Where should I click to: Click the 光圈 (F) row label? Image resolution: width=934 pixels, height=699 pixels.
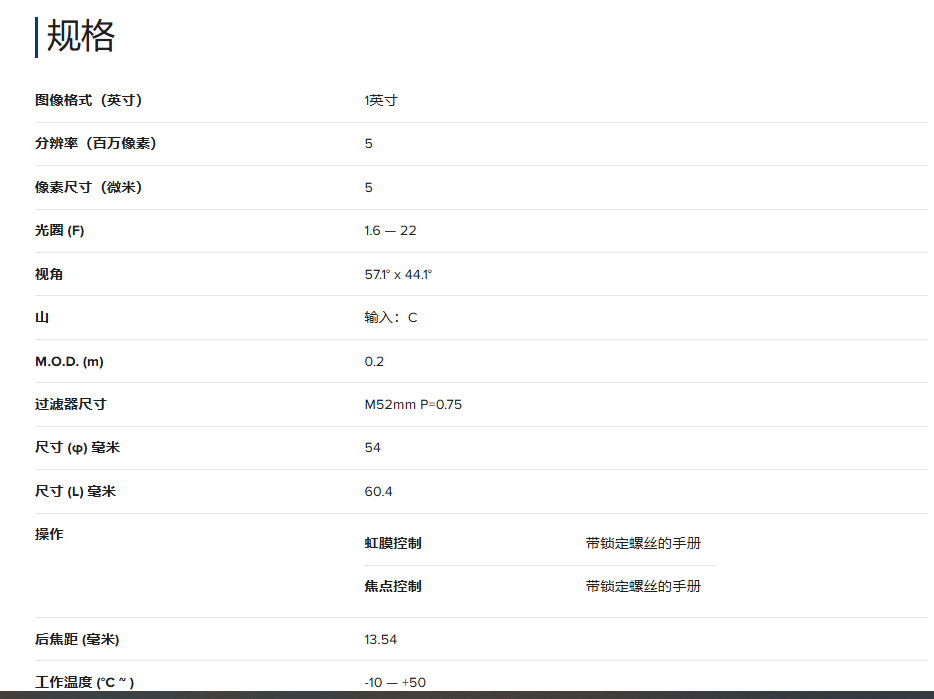click(60, 231)
